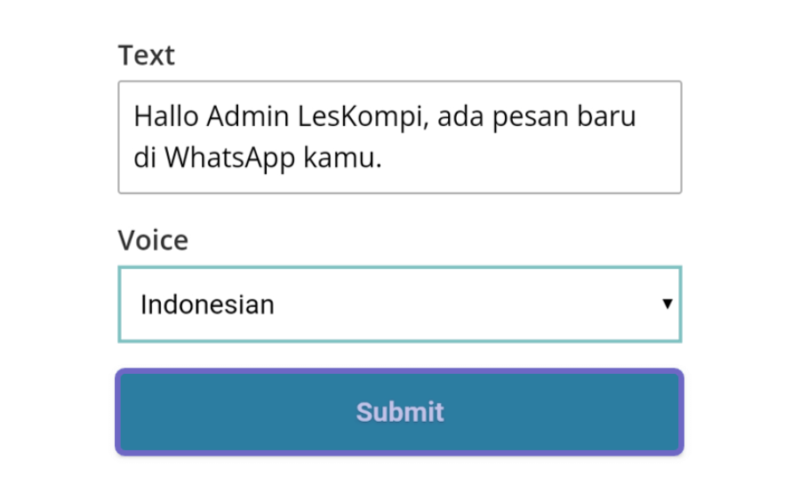This screenshot has height=500, width=800.
Task: Select the "Indonesian" value in the Voice combo box
Action: tap(207, 305)
